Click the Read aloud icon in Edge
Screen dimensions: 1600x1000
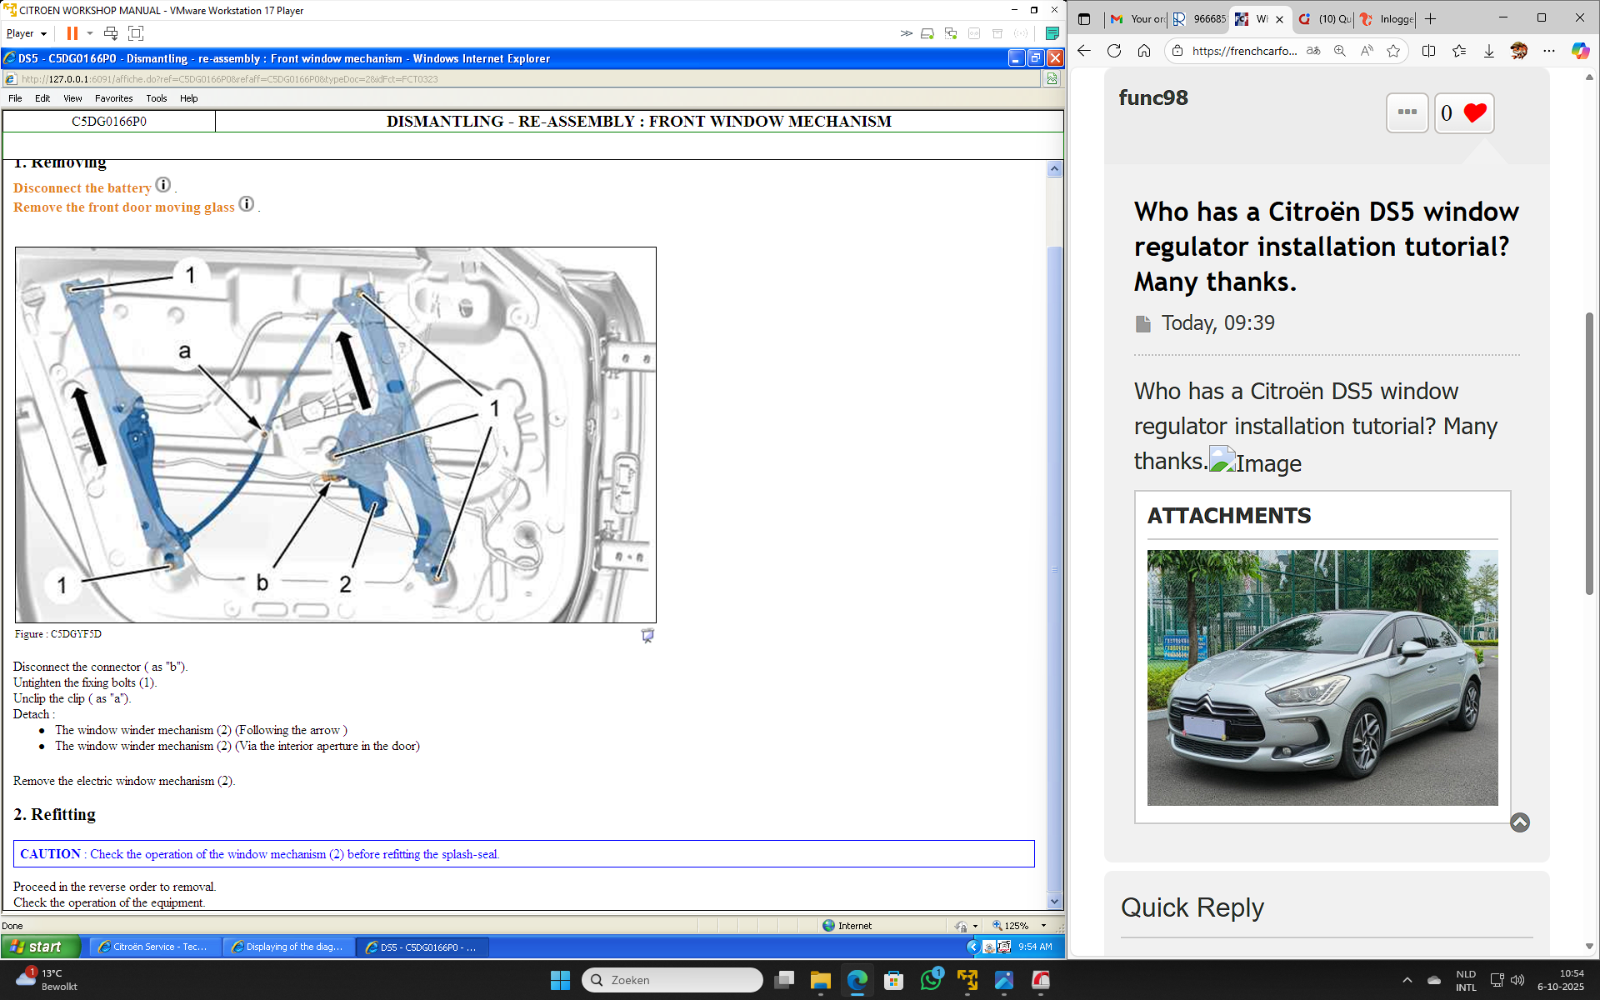[x=1367, y=51]
